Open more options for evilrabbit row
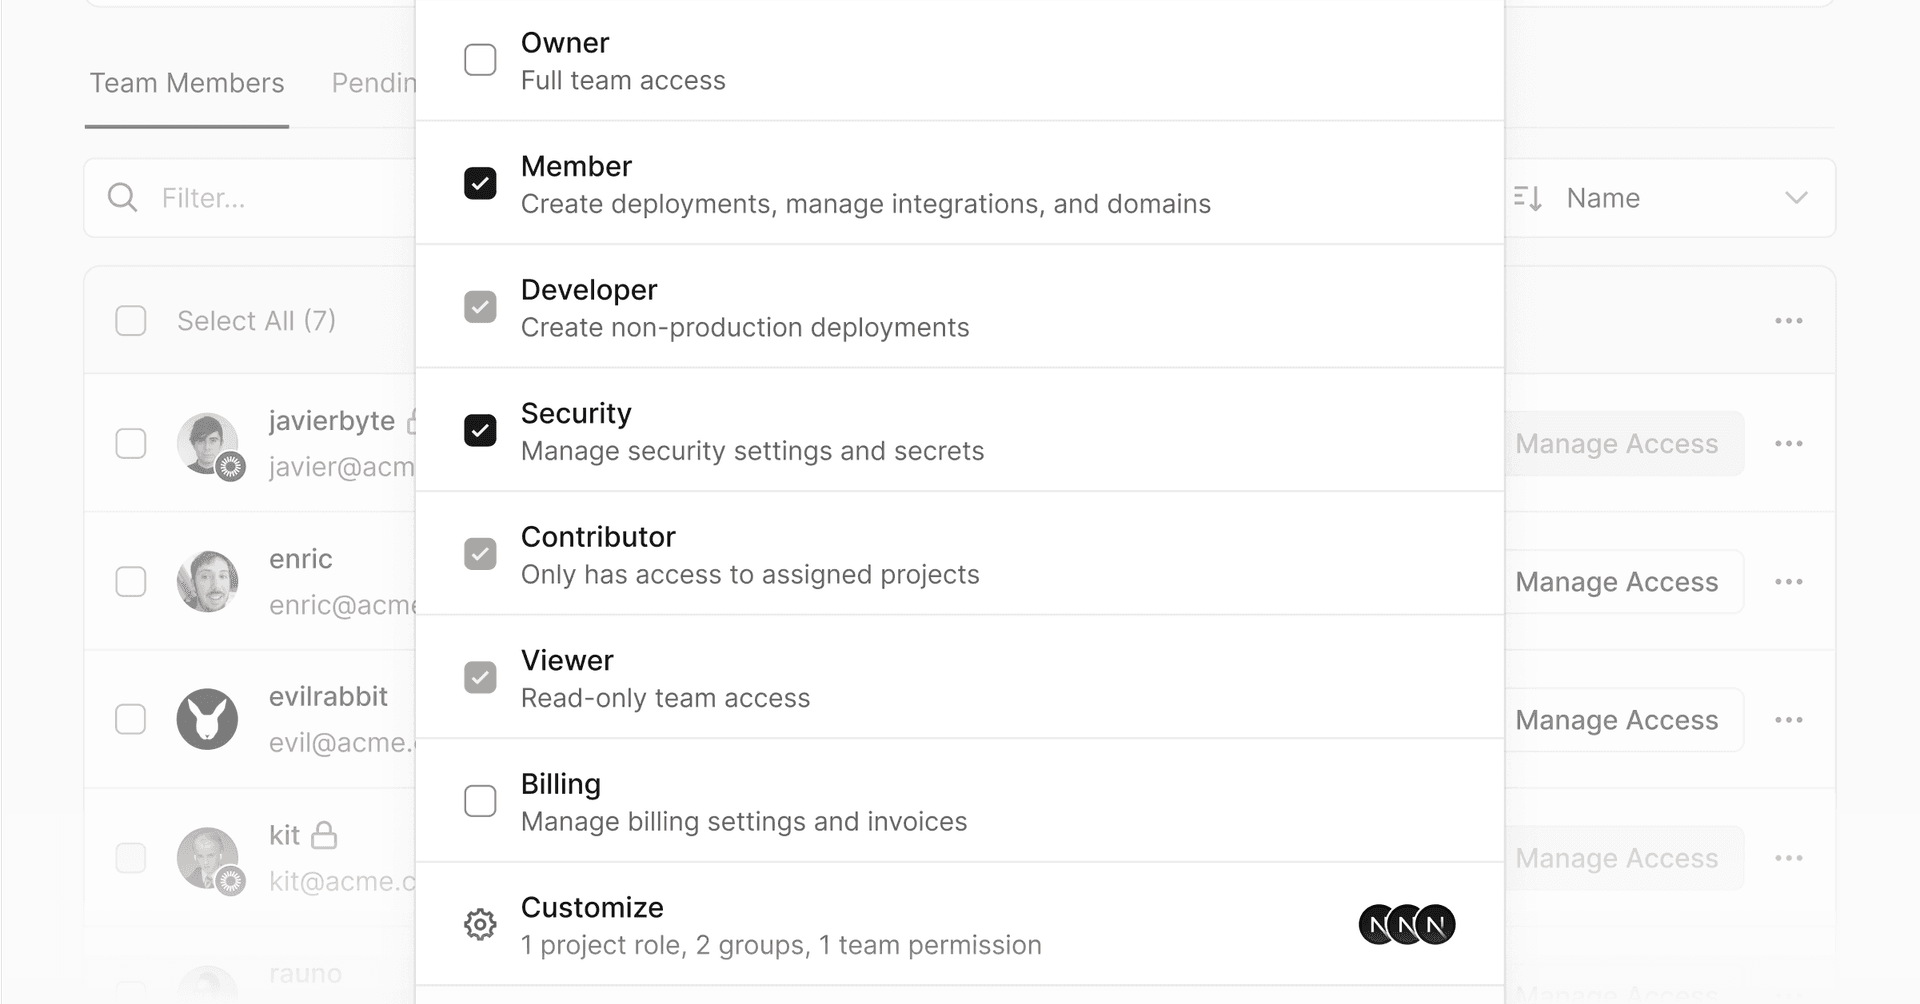The image size is (1920, 1004). pos(1788,720)
